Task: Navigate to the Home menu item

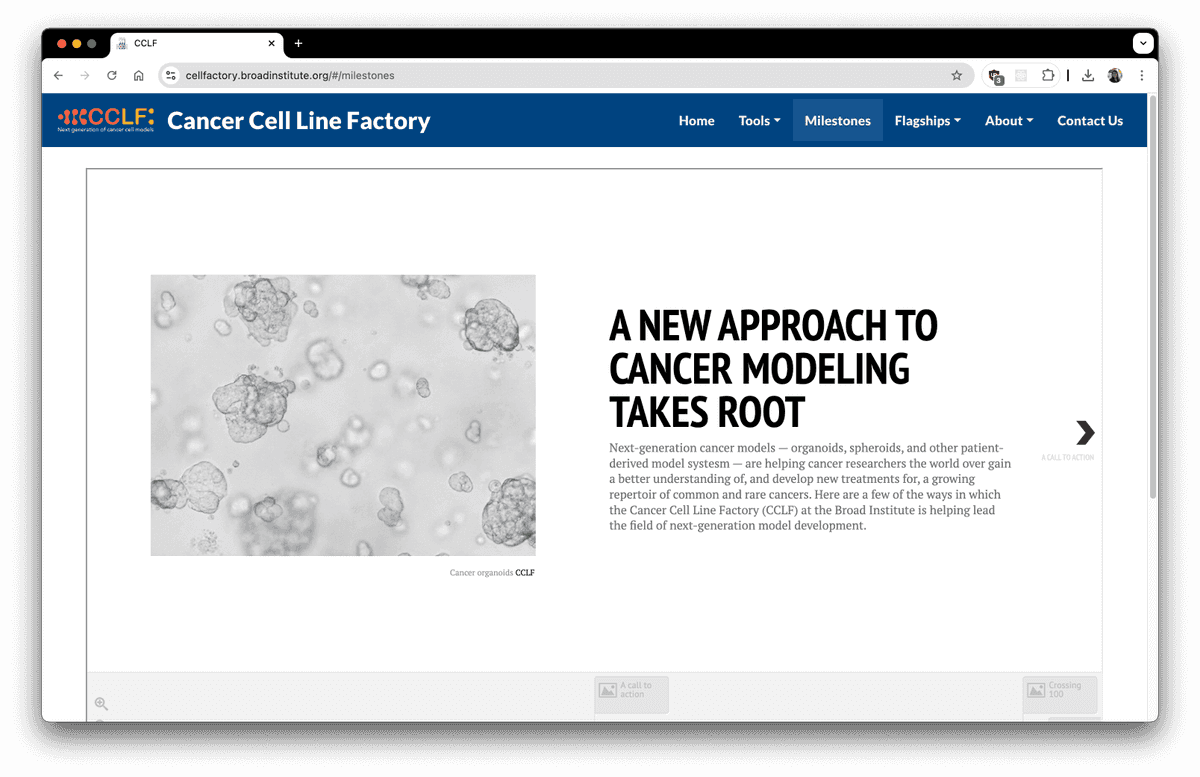Action: coord(696,120)
